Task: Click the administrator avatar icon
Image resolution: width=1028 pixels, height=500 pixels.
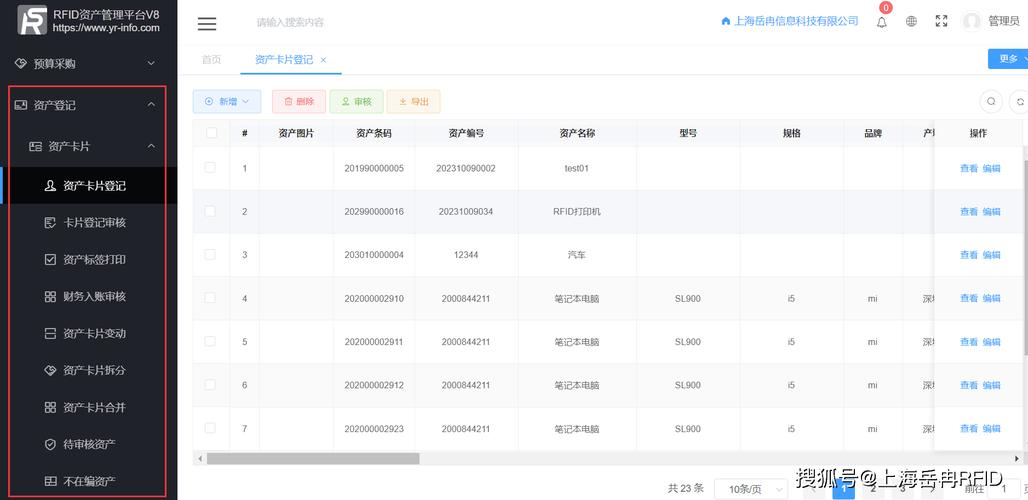Action: click(x=971, y=22)
